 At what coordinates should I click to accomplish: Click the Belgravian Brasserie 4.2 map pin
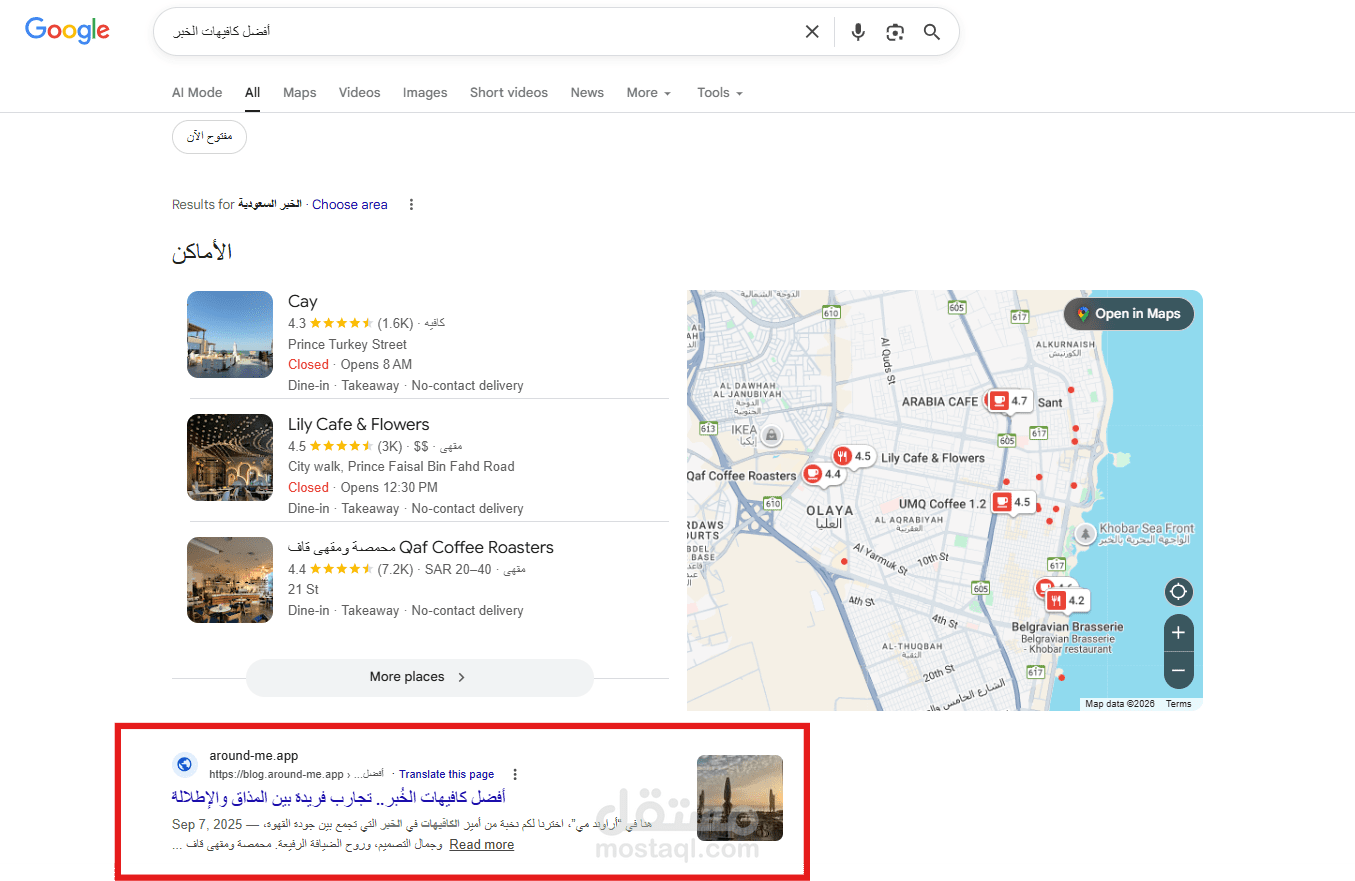coord(1066,600)
